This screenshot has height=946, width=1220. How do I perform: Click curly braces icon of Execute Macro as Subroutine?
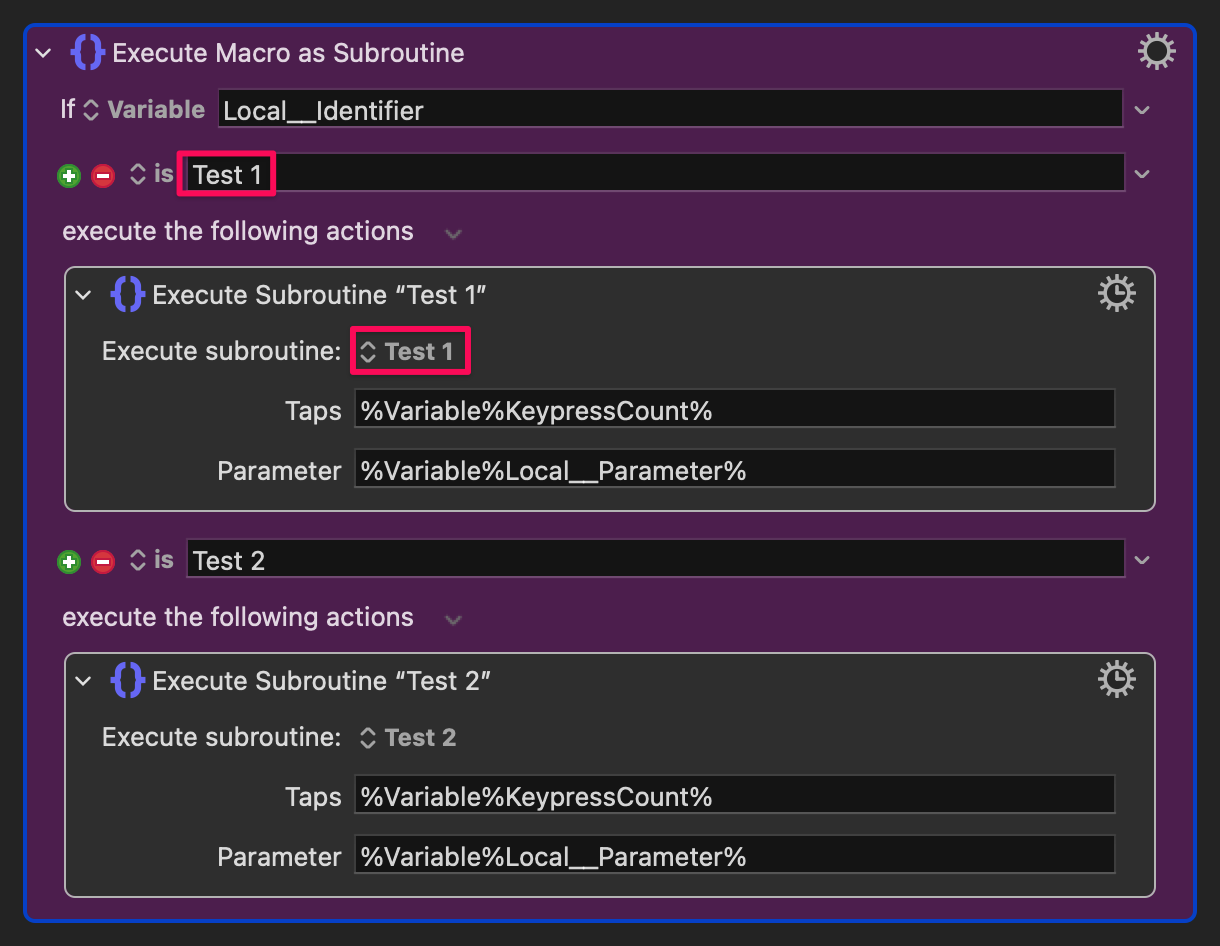88,53
